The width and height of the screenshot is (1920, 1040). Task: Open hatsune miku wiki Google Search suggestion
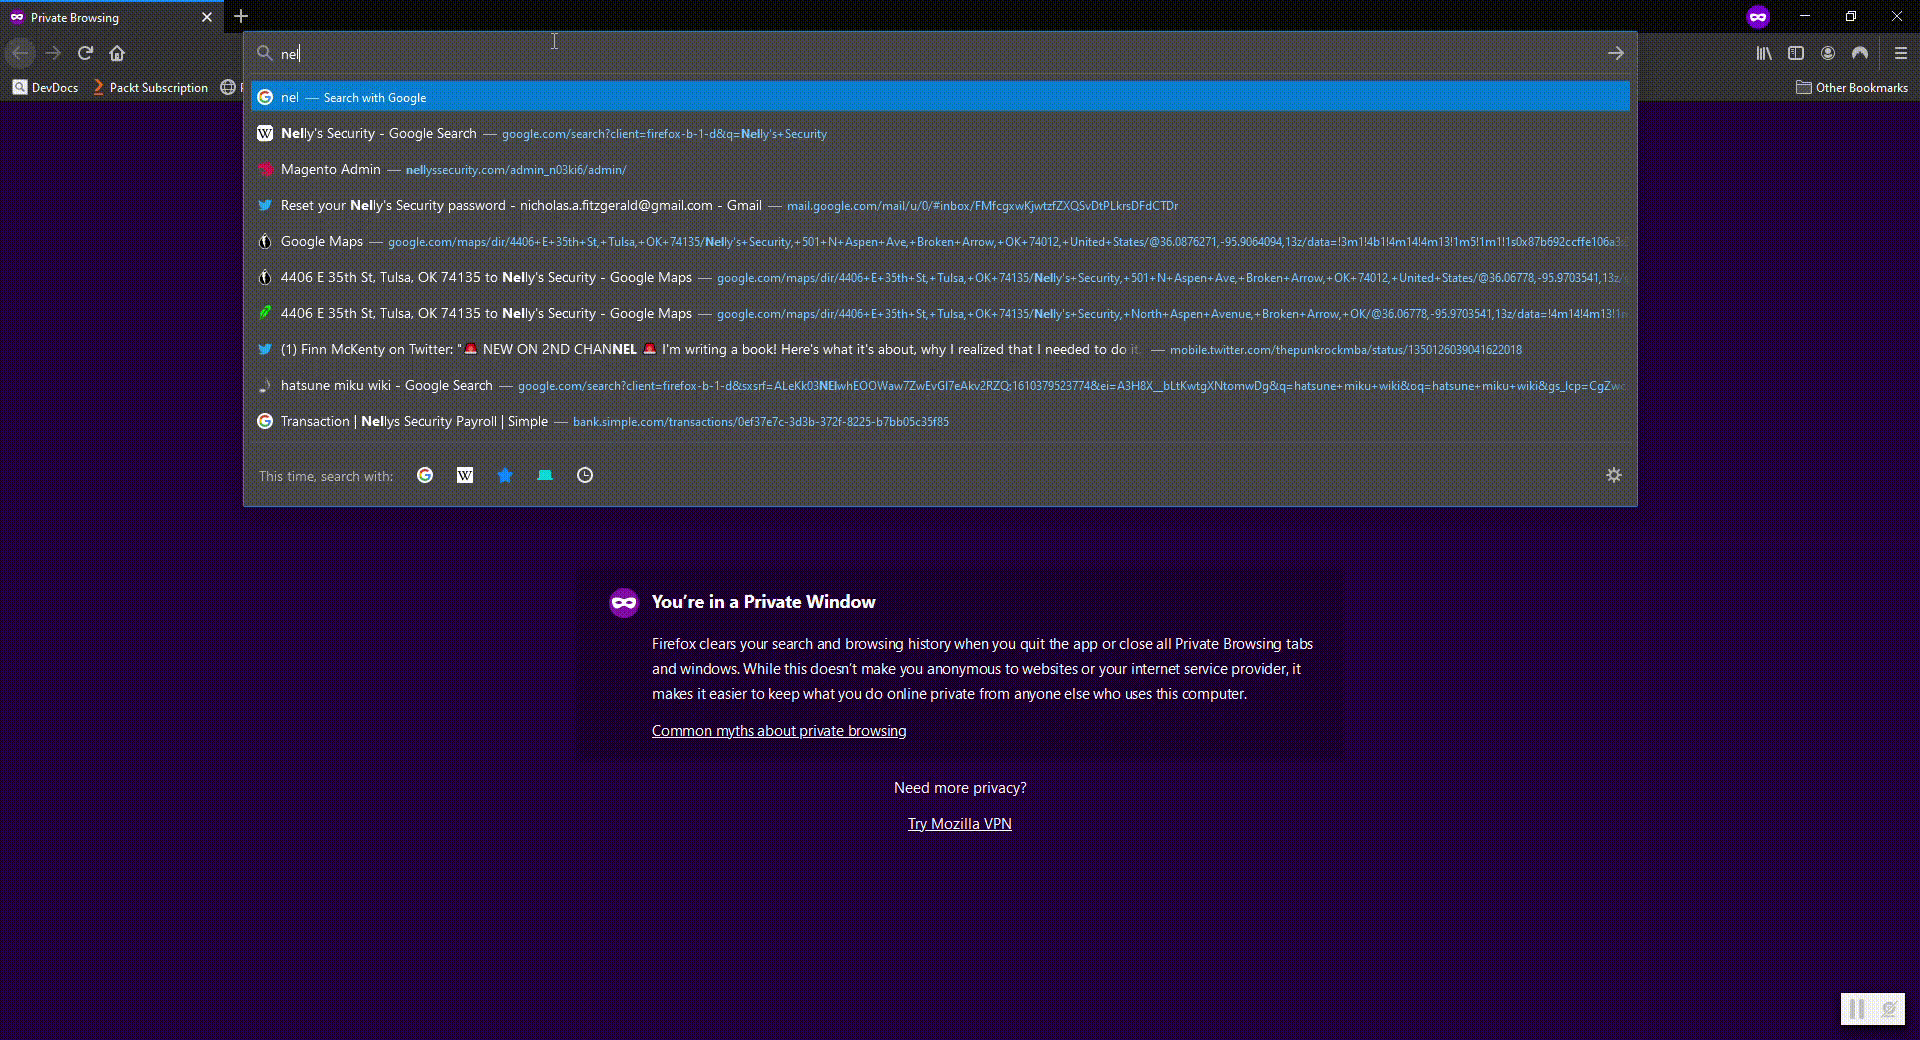940,385
